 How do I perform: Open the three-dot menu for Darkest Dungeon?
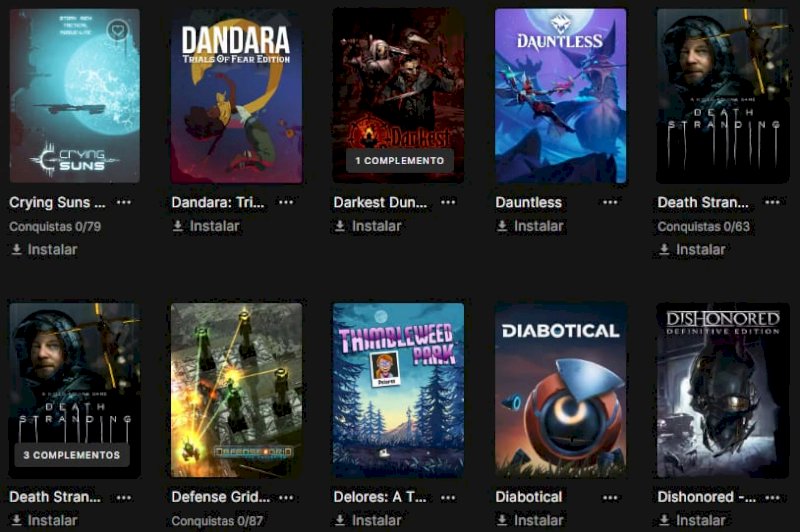(448, 202)
